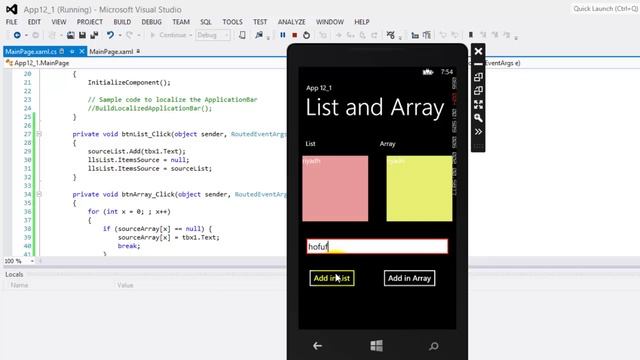Click the bookmark toolbar icon

pos(471,36)
